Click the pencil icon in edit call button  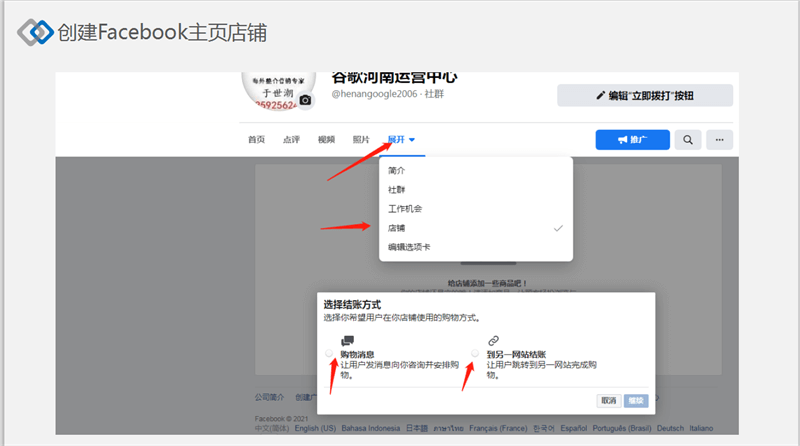(x=601, y=95)
